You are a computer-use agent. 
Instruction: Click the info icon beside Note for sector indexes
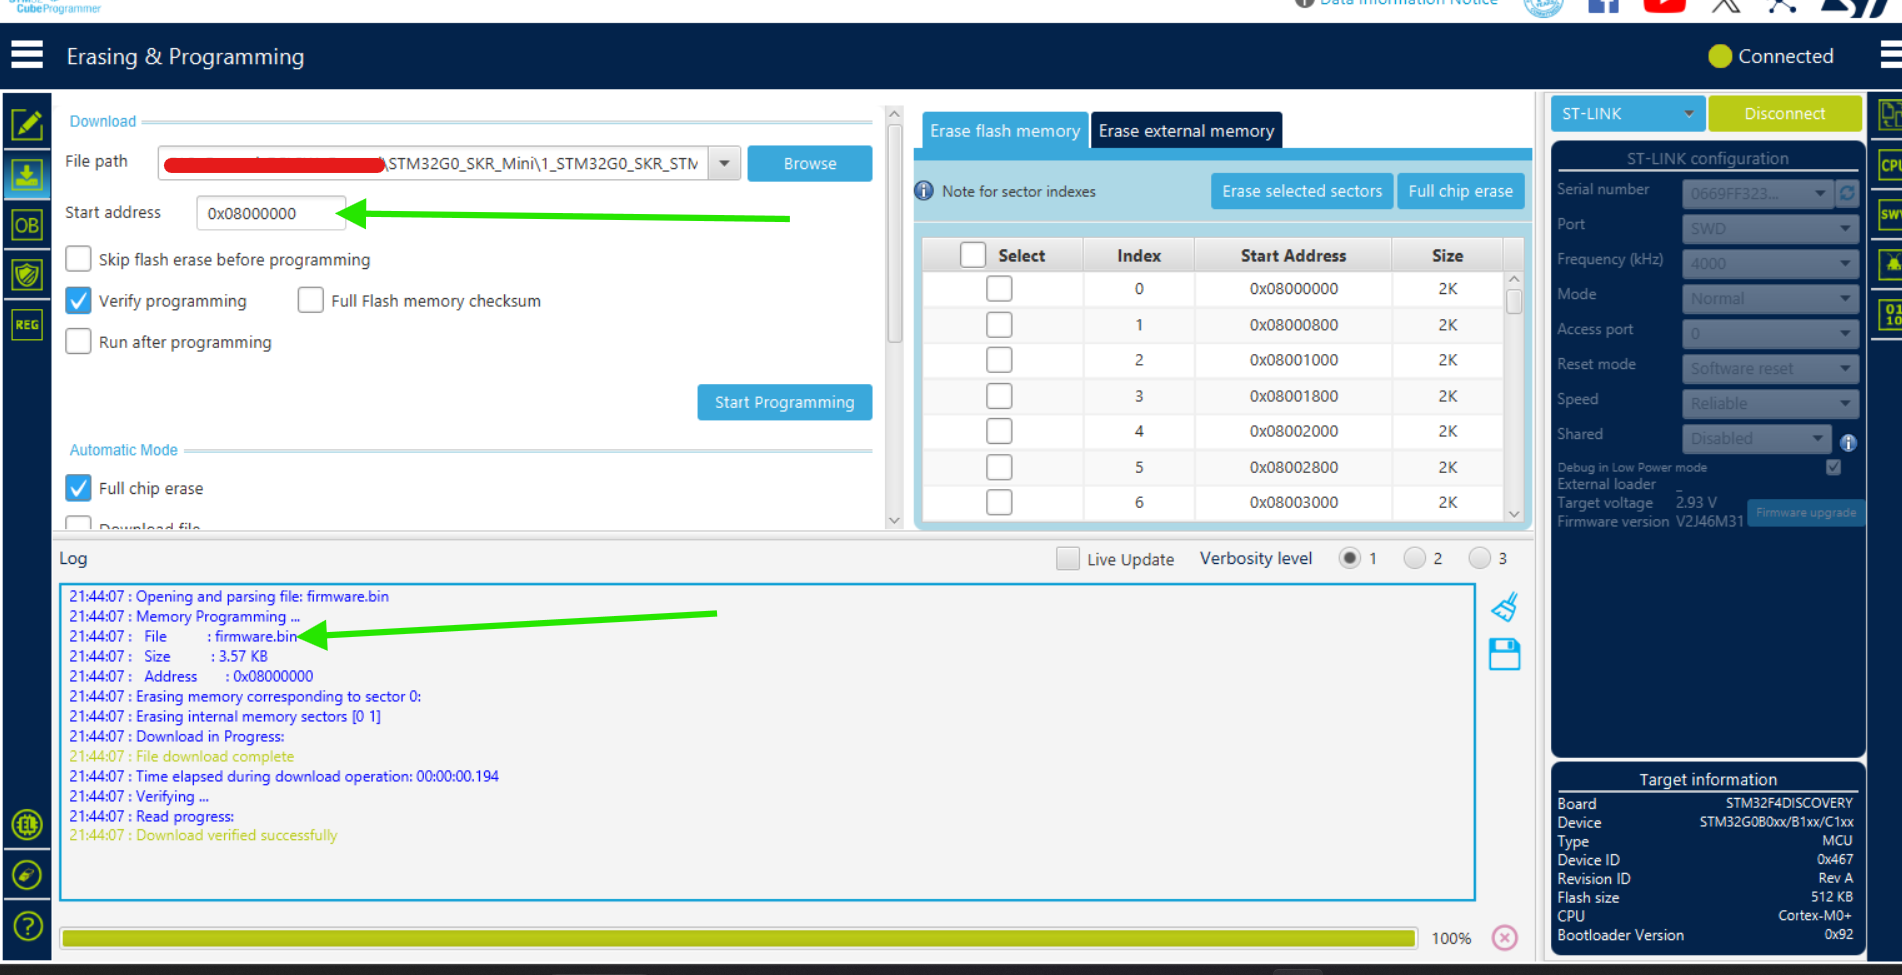coord(924,191)
